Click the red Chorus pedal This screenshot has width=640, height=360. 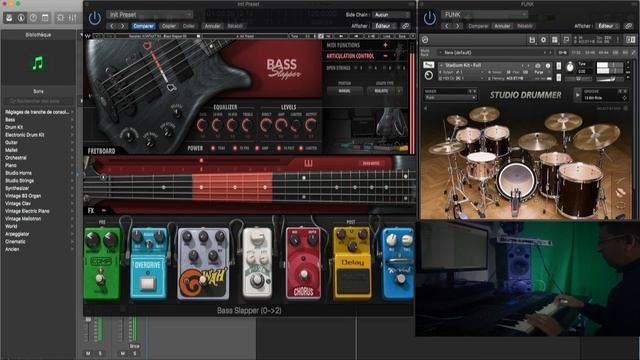303,263
